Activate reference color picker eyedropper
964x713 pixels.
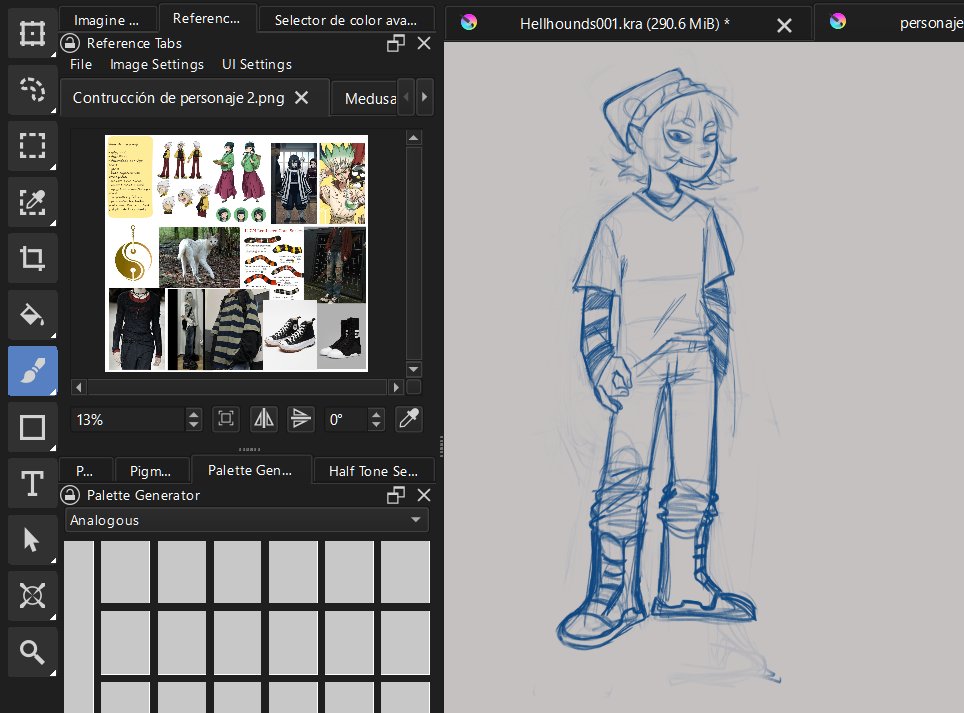pos(409,419)
